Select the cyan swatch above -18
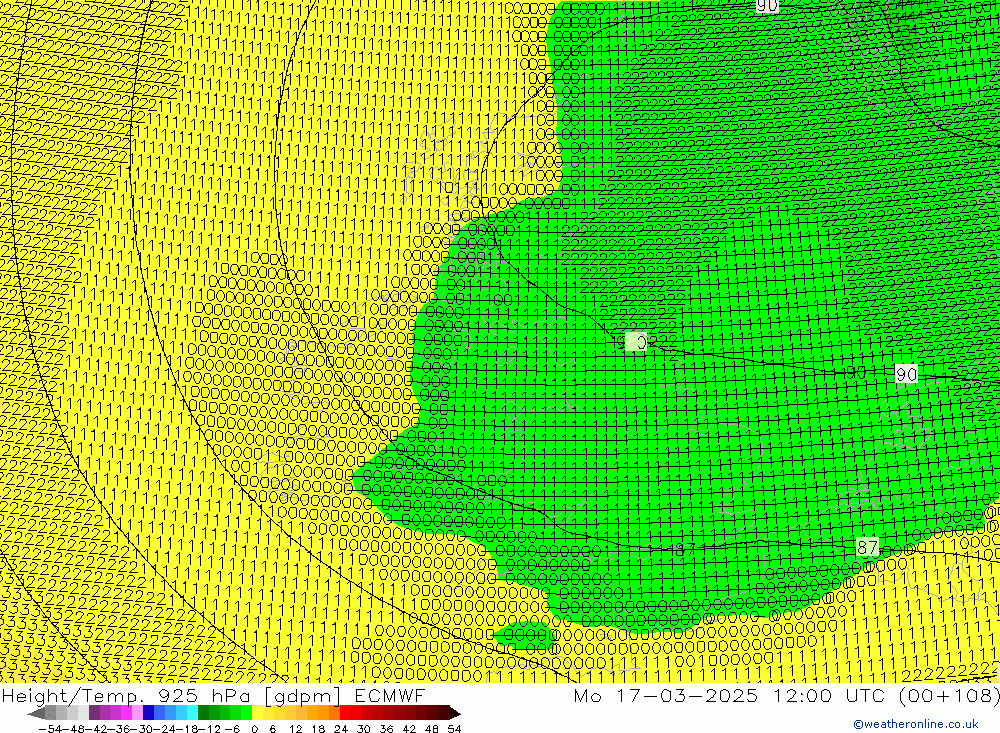 coord(192,713)
